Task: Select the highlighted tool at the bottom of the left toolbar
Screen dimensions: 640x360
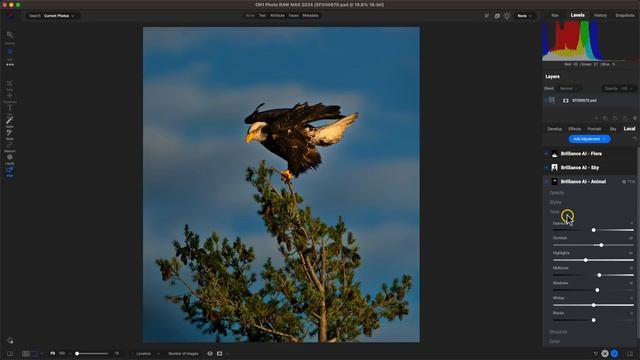Action: click(x=9, y=170)
